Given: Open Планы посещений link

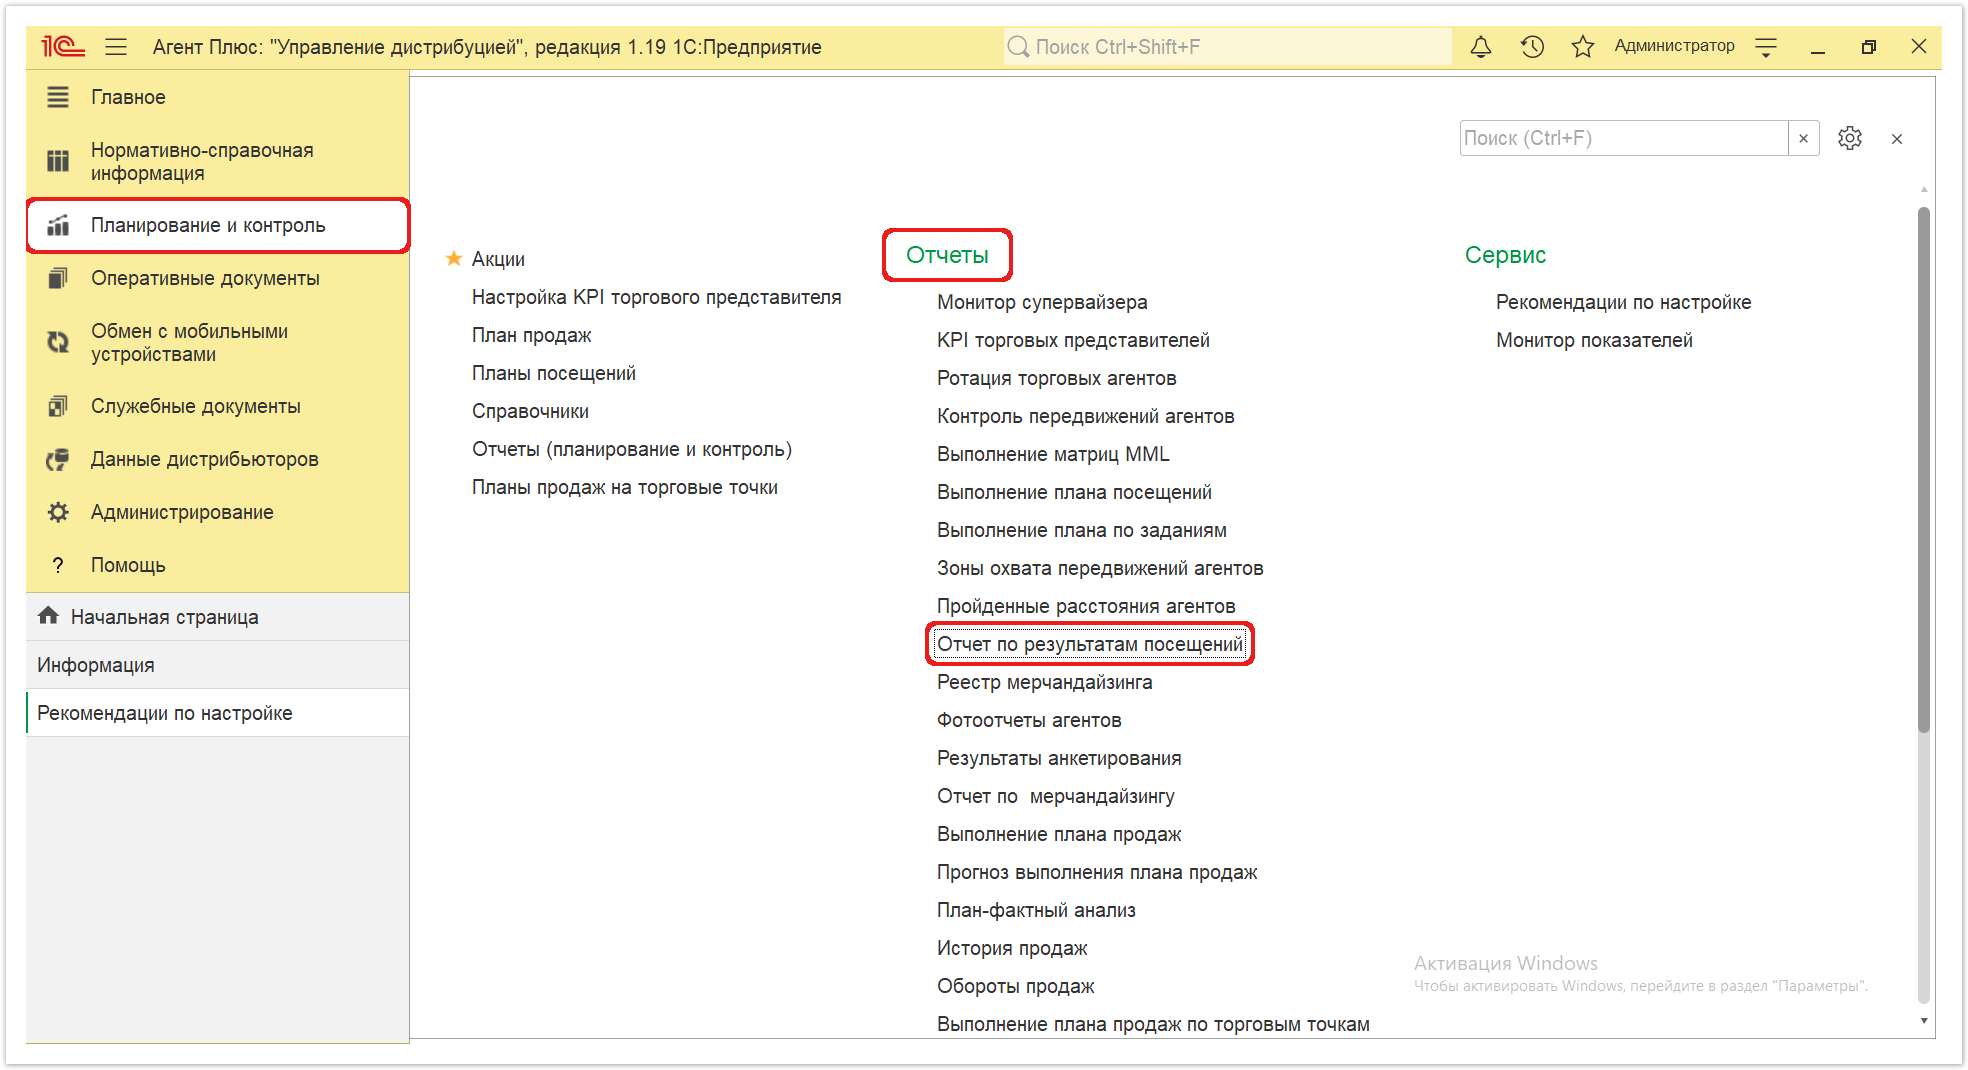Looking at the screenshot, I should [x=553, y=373].
